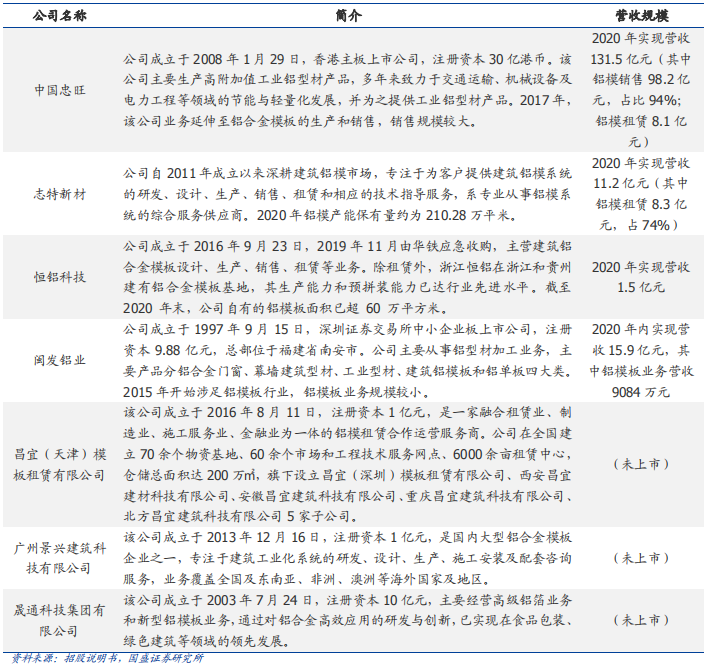The image size is (710, 665).
Task: Click the 恒铝科技 description starting 公司成立于2016年9月23日
Action: click(347, 277)
